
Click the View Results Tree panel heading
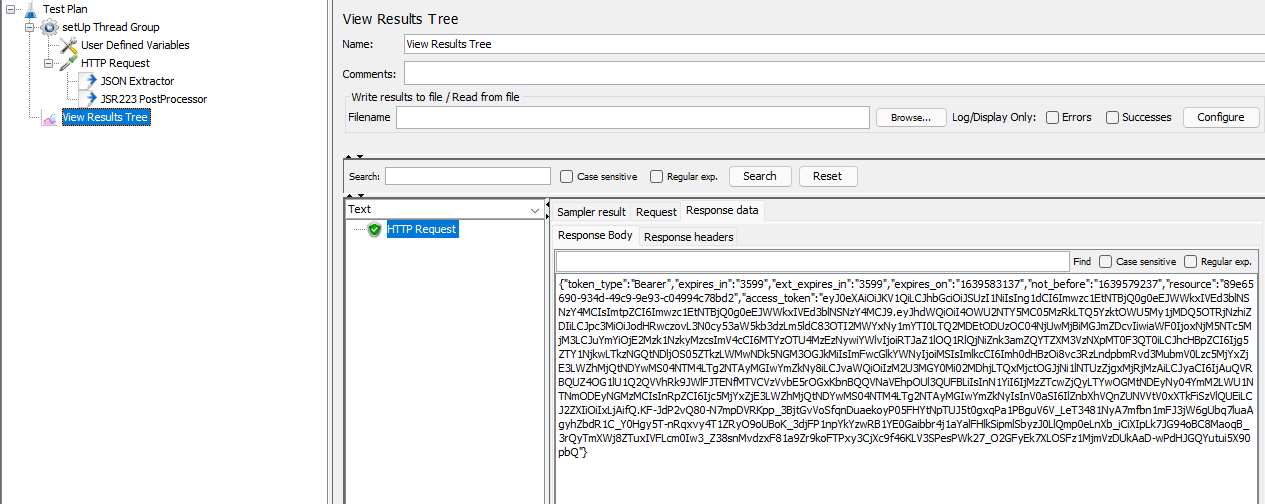pos(400,19)
